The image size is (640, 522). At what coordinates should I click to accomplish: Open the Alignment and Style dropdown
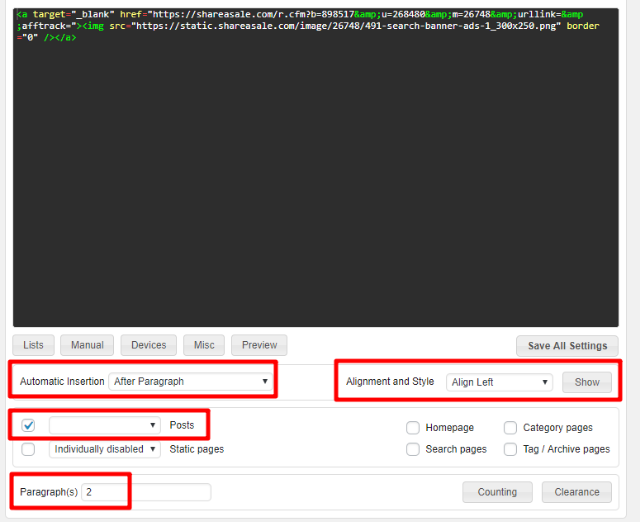(x=499, y=382)
